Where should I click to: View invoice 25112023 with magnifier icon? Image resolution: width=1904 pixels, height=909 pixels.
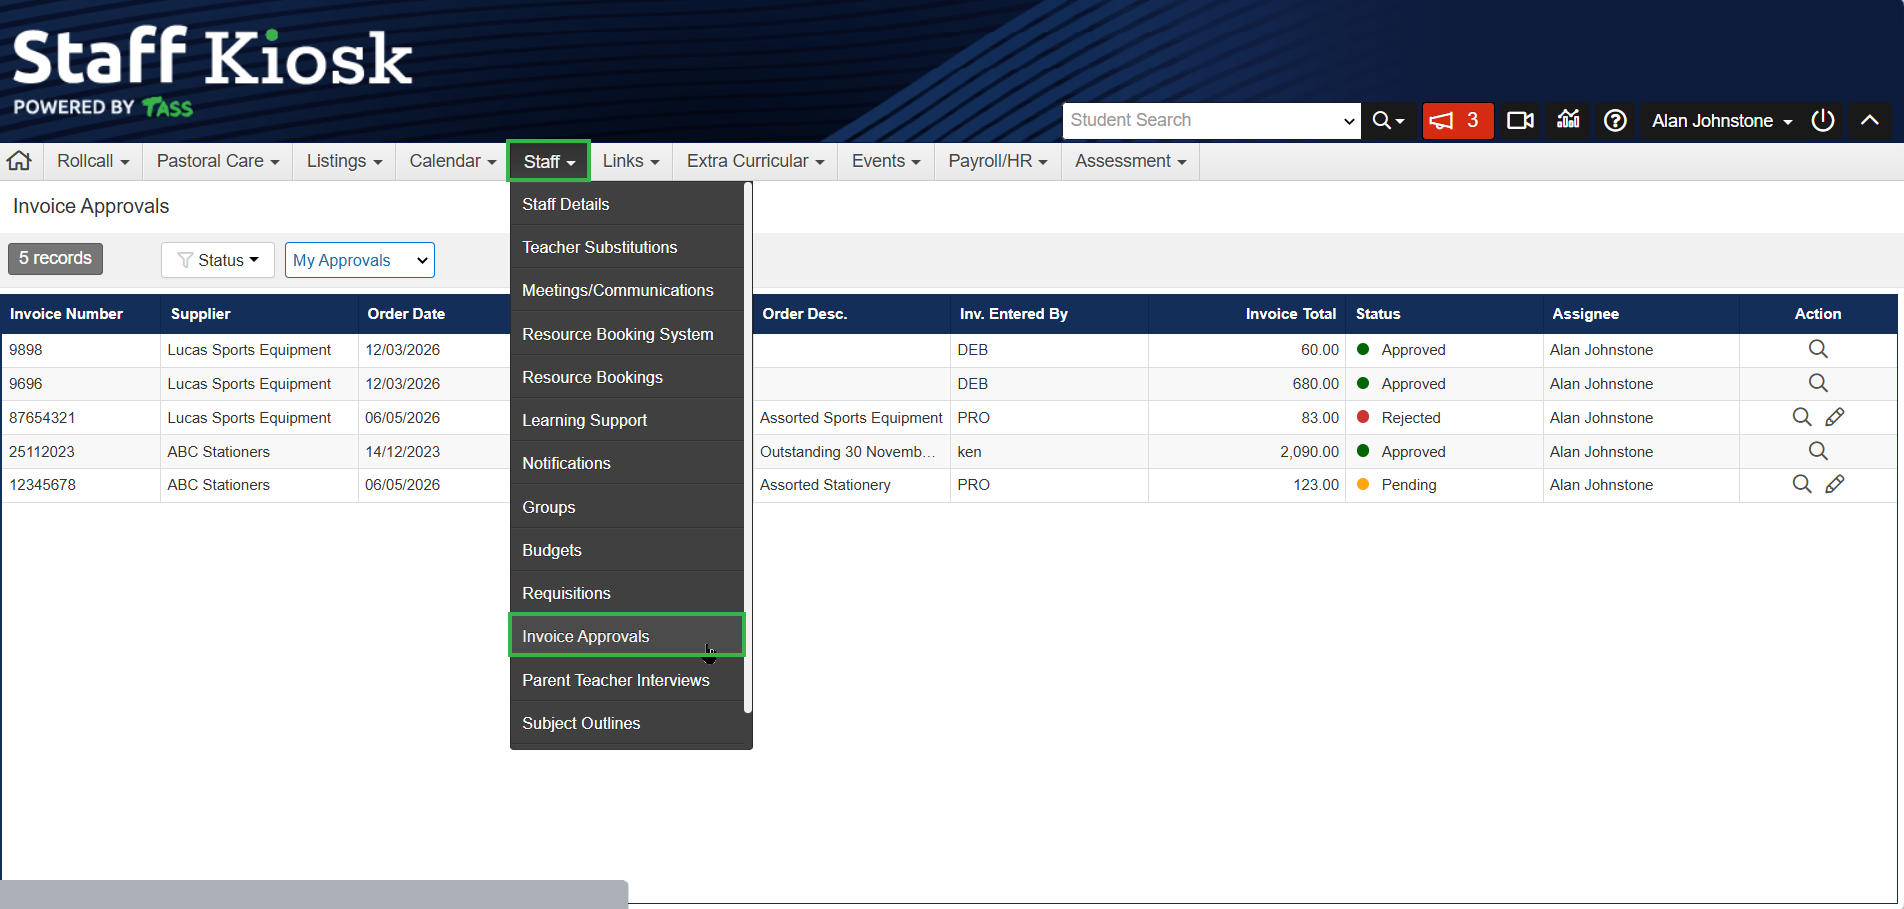pos(1818,451)
